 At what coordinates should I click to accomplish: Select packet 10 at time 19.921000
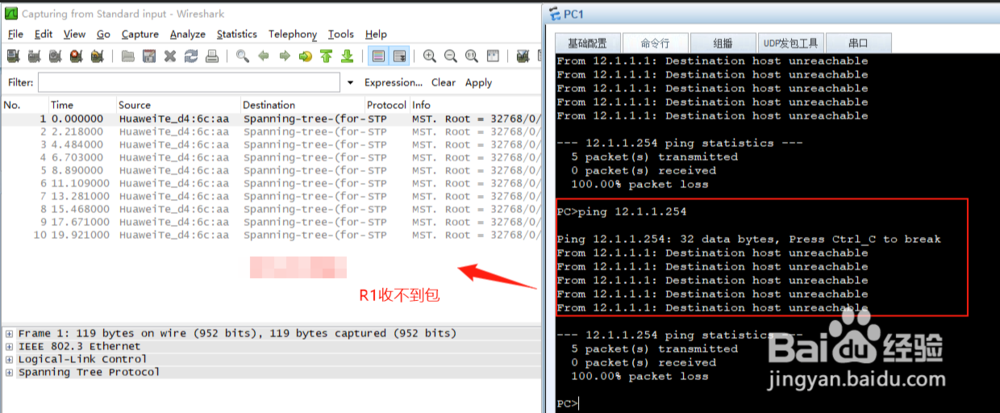(271, 235)
